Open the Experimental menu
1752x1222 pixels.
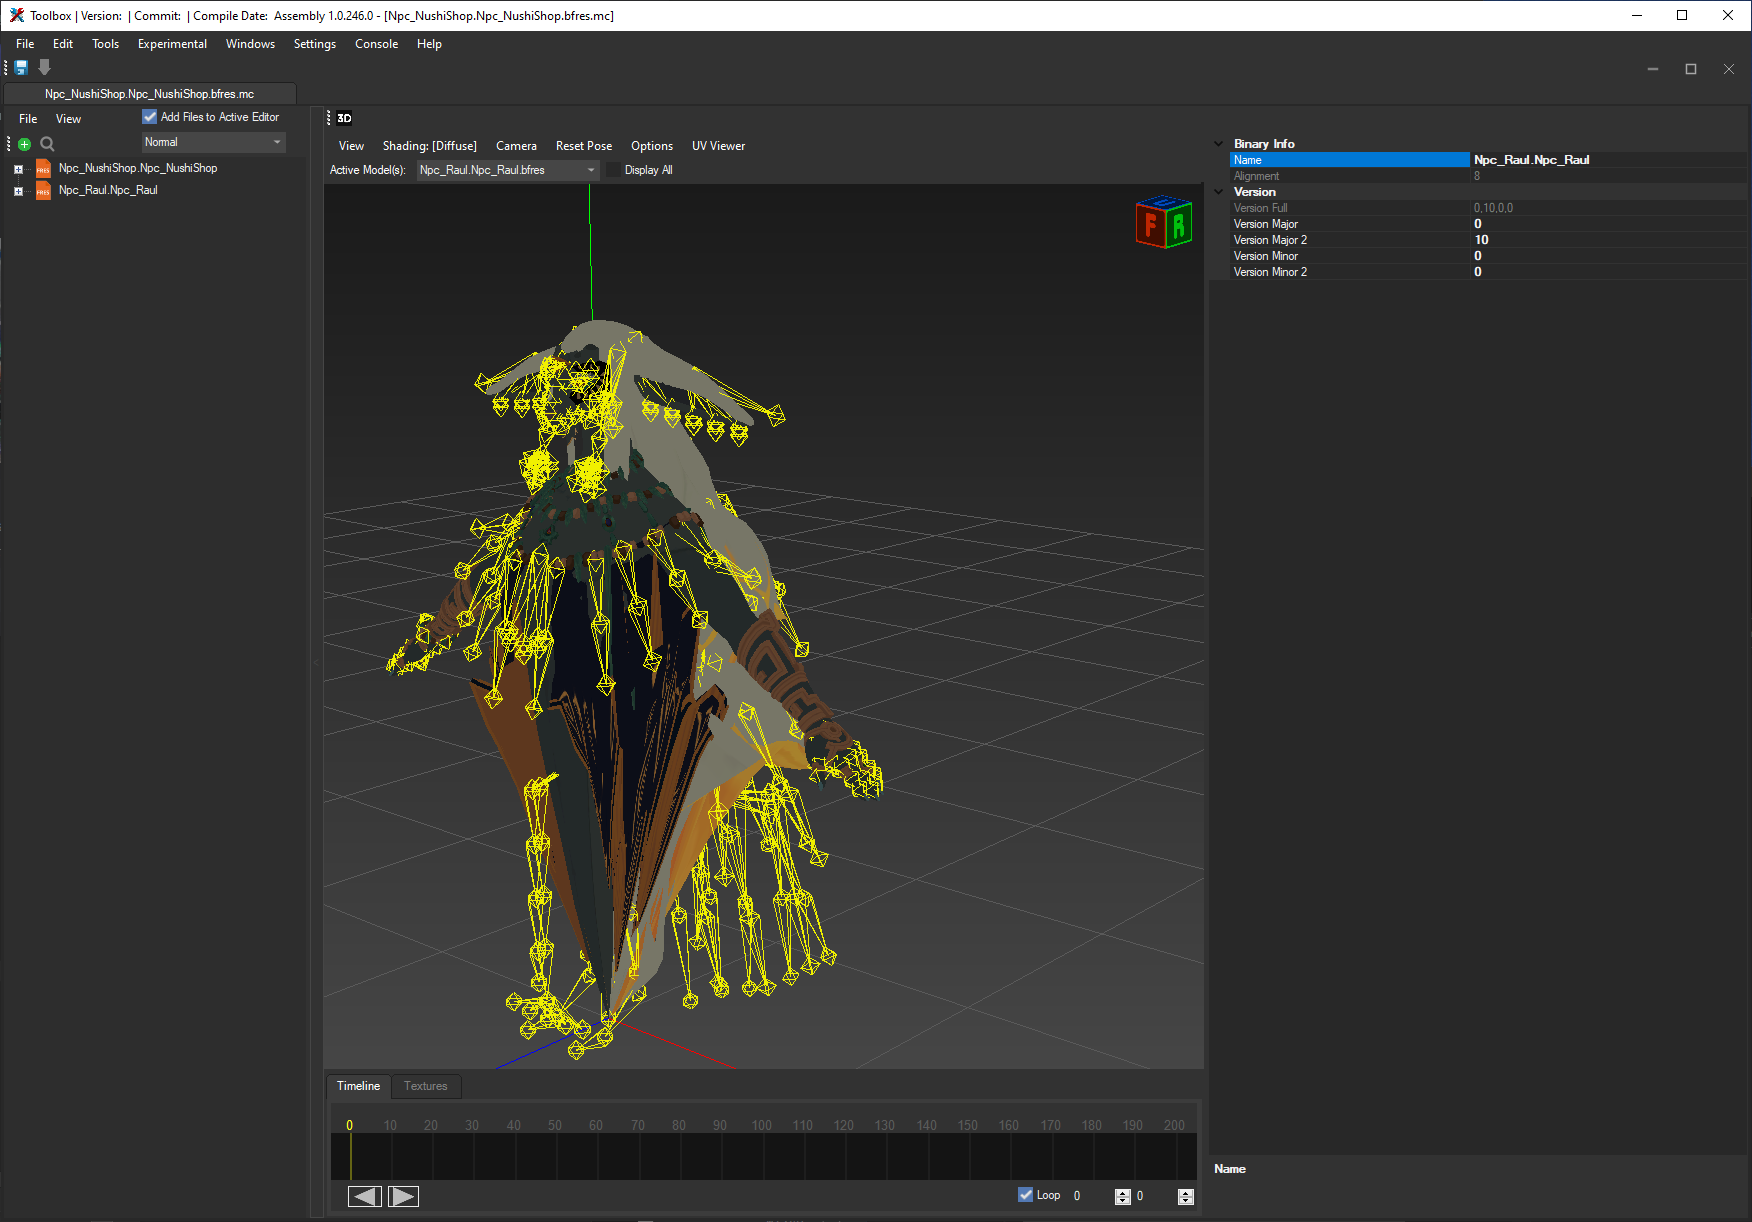(x=172, y=44)
